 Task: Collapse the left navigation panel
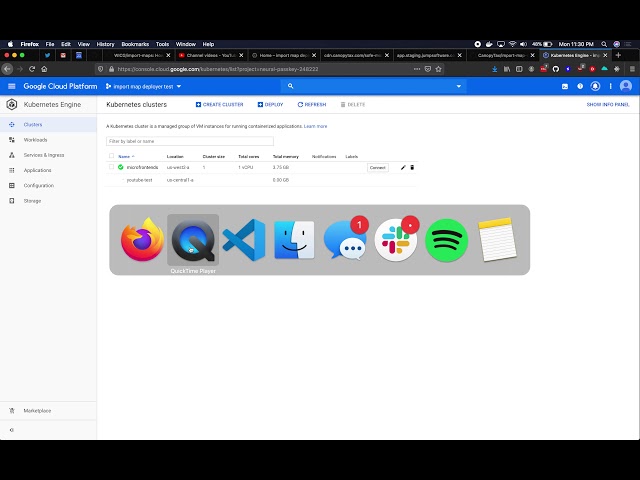click(x=11, y=430)
